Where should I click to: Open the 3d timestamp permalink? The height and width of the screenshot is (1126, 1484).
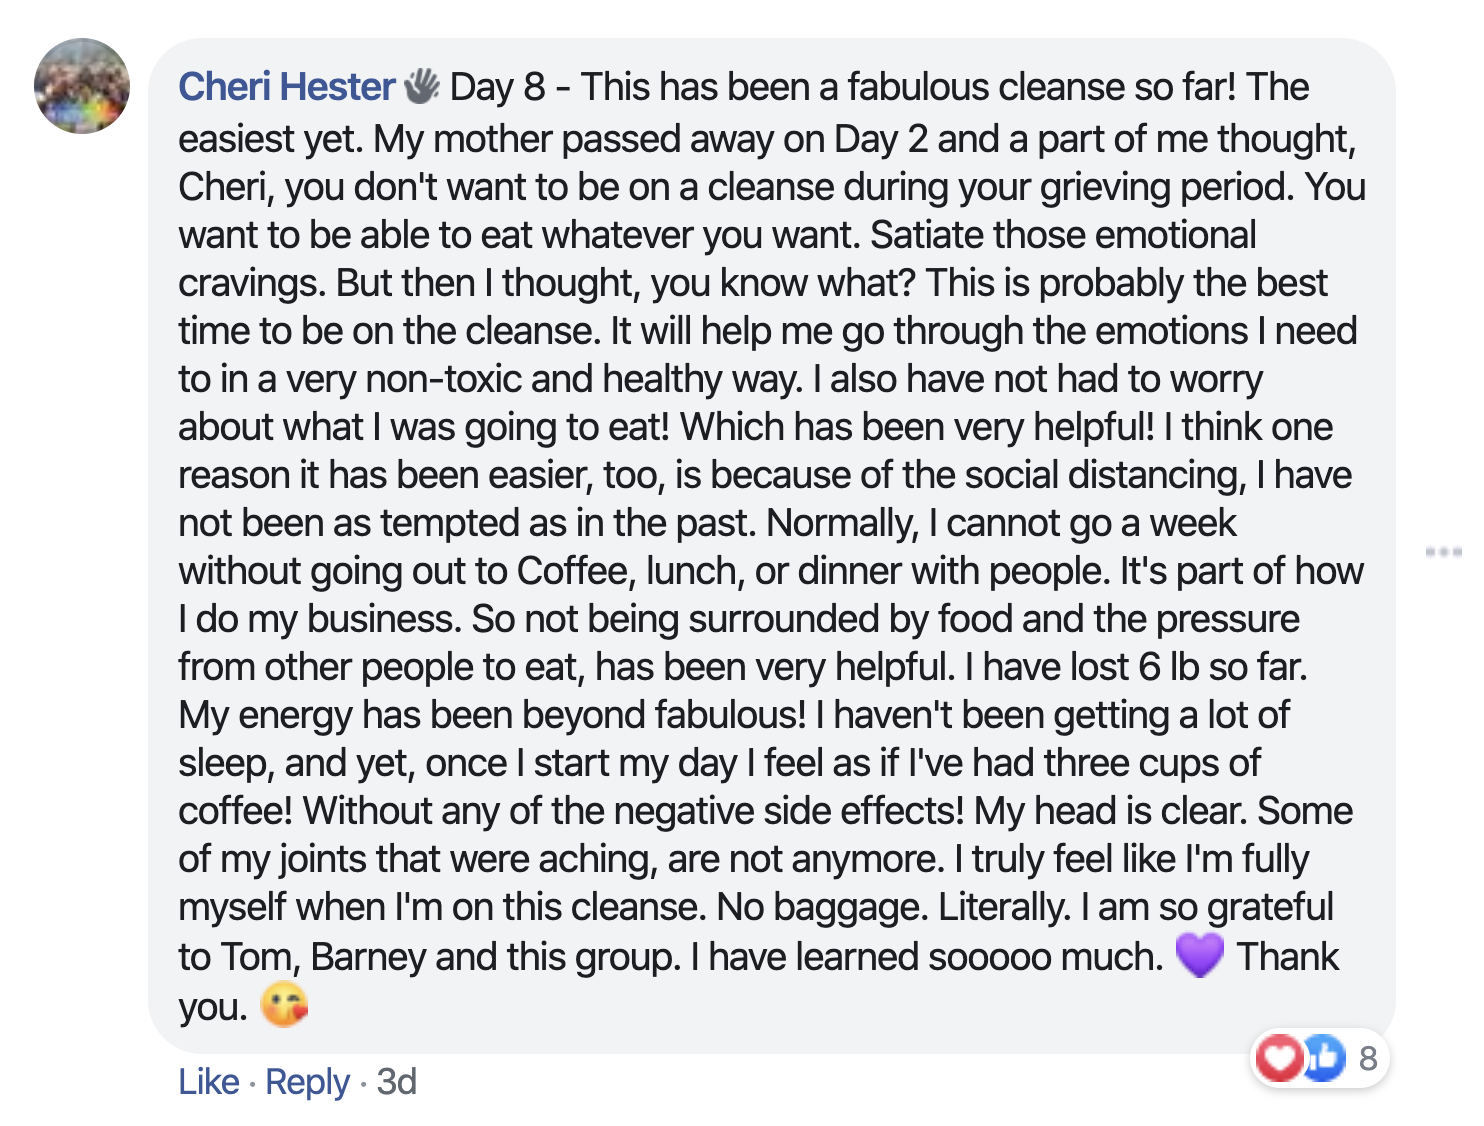tap(398, 1082)
